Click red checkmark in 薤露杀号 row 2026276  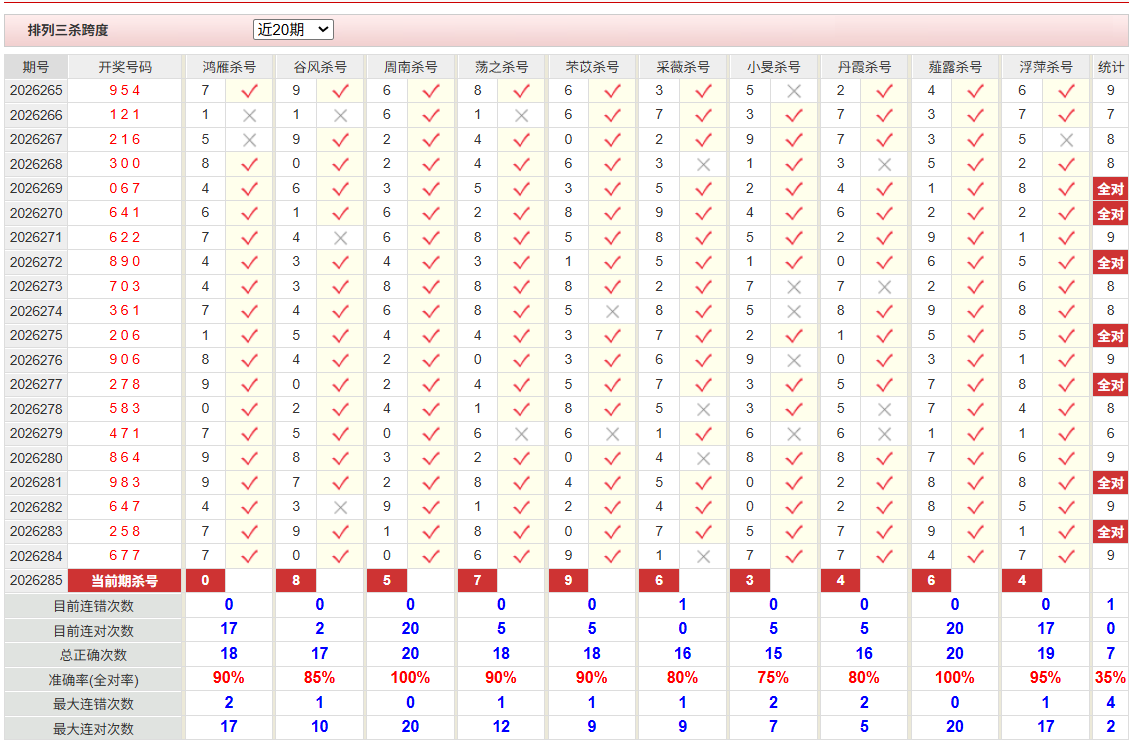coord(976,360)
